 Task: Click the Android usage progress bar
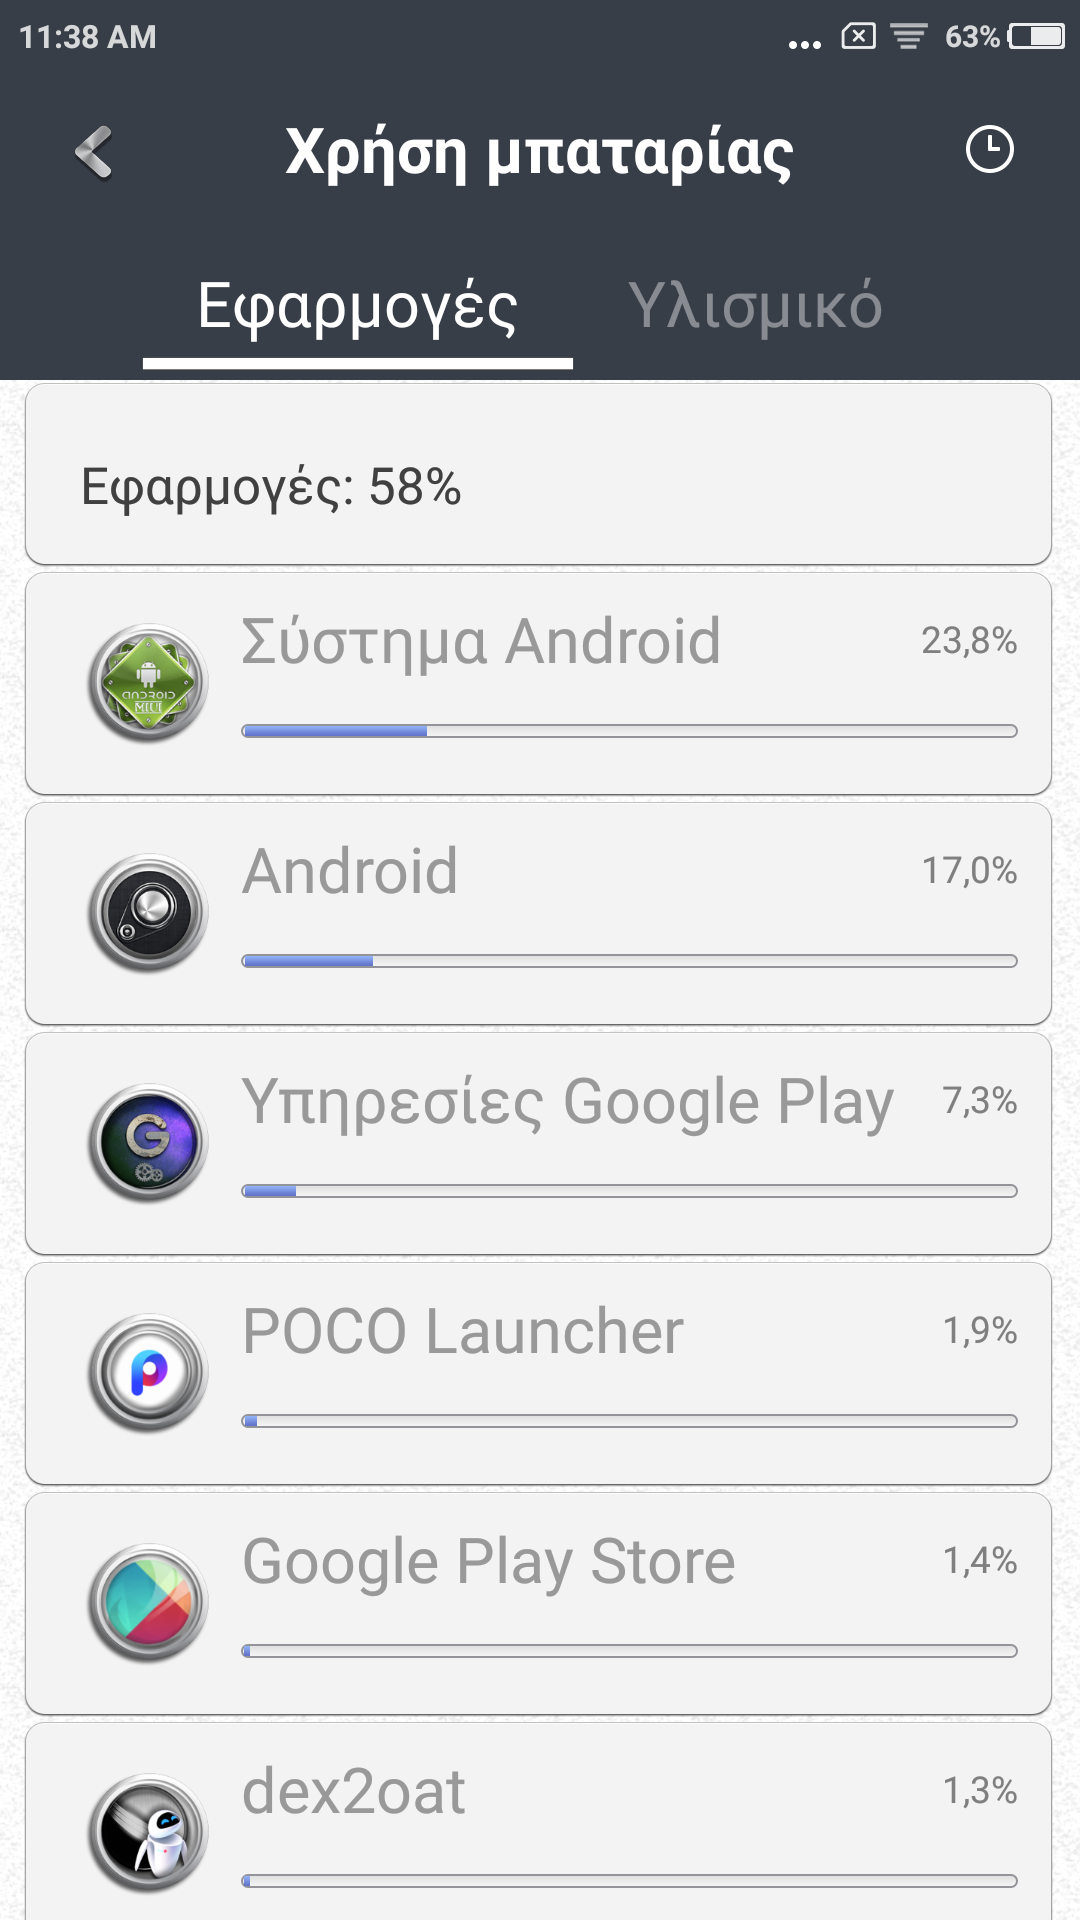[x=629, y=961]
